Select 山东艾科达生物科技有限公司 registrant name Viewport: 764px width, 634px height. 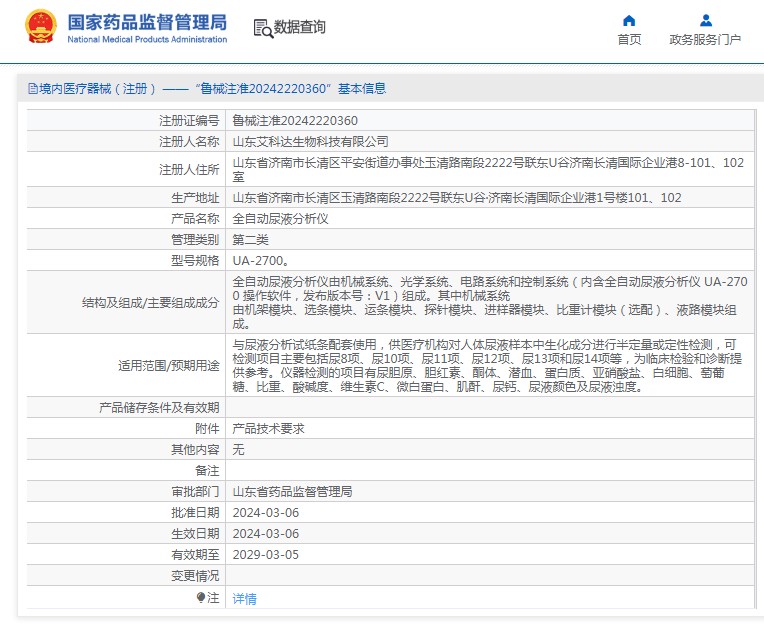tap(310, 141)
